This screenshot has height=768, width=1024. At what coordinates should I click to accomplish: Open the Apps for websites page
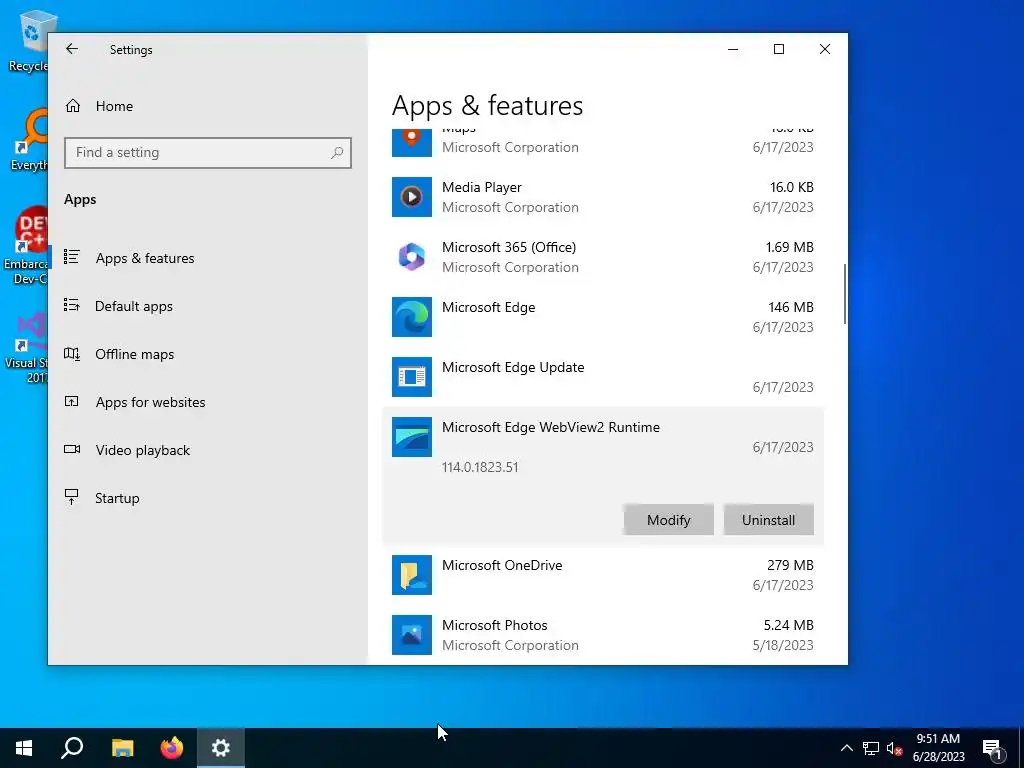pos(150,402)
